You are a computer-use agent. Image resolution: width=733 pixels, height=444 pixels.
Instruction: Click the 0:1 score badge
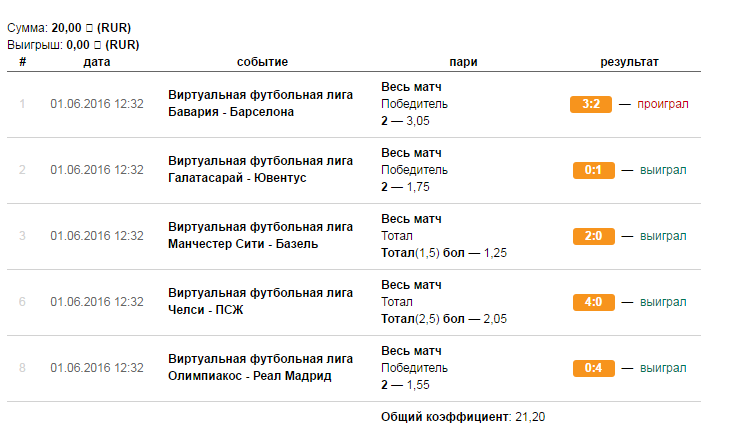(x=593, y=170)
